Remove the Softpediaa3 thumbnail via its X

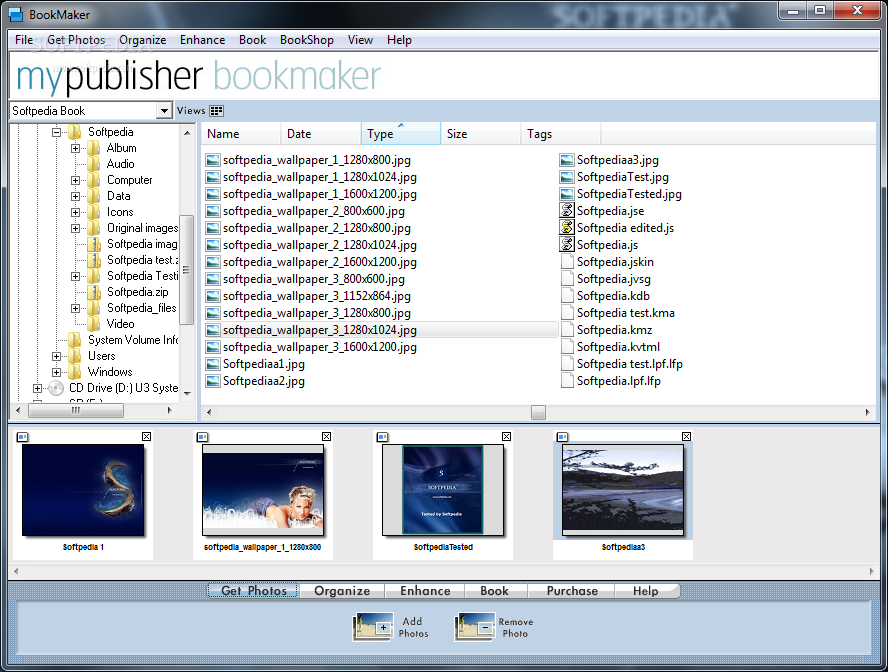pos(686,436)
